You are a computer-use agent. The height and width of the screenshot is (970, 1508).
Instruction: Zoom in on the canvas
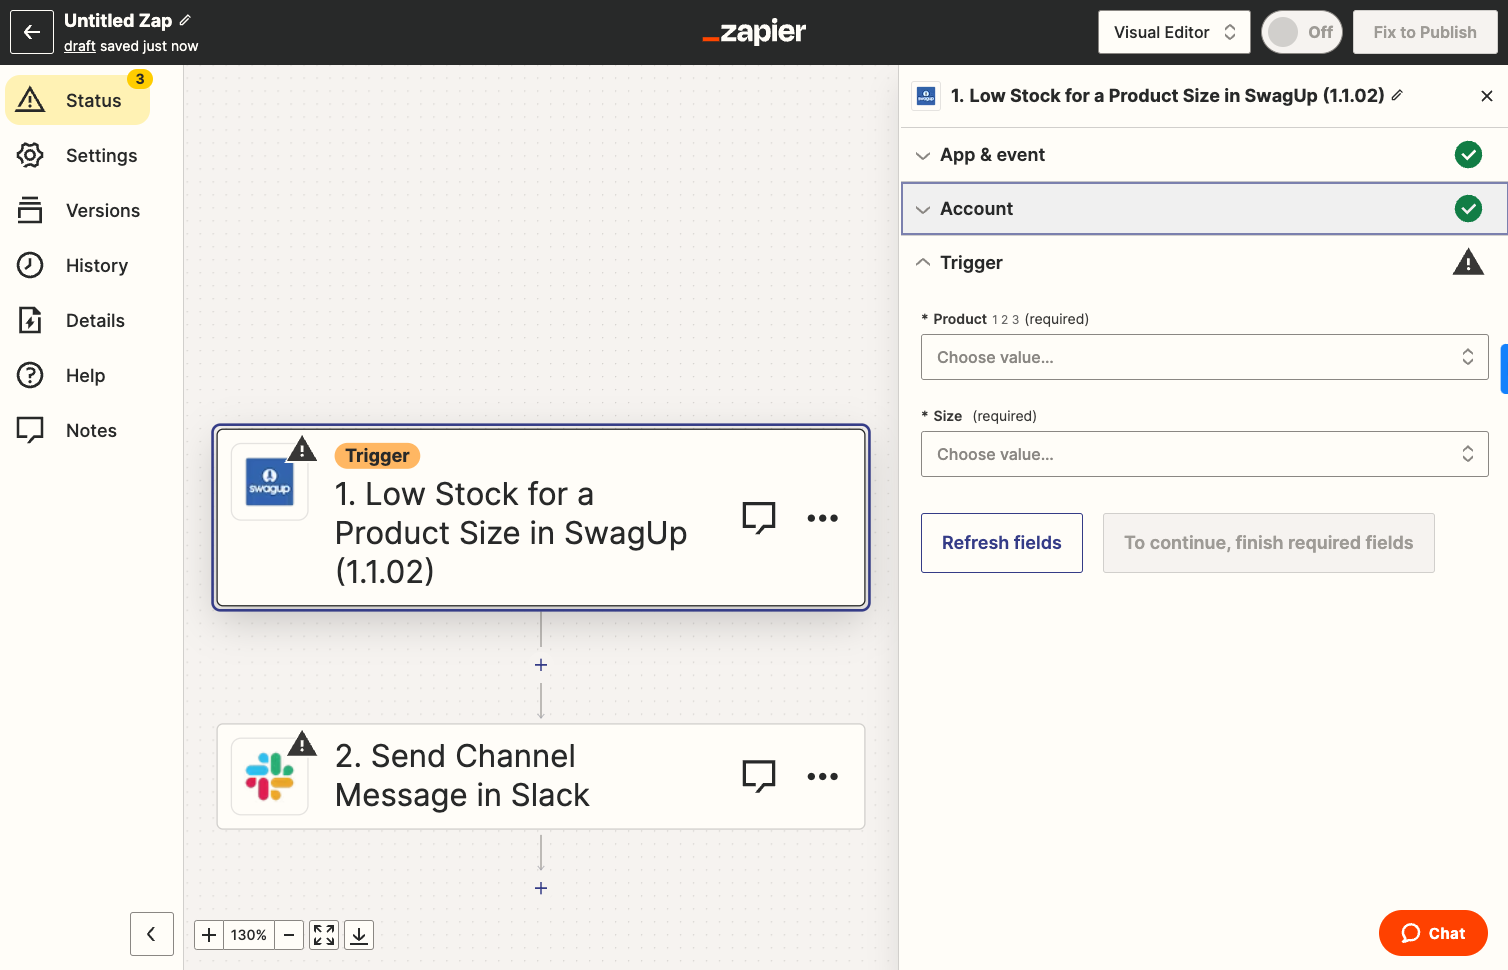209,935
